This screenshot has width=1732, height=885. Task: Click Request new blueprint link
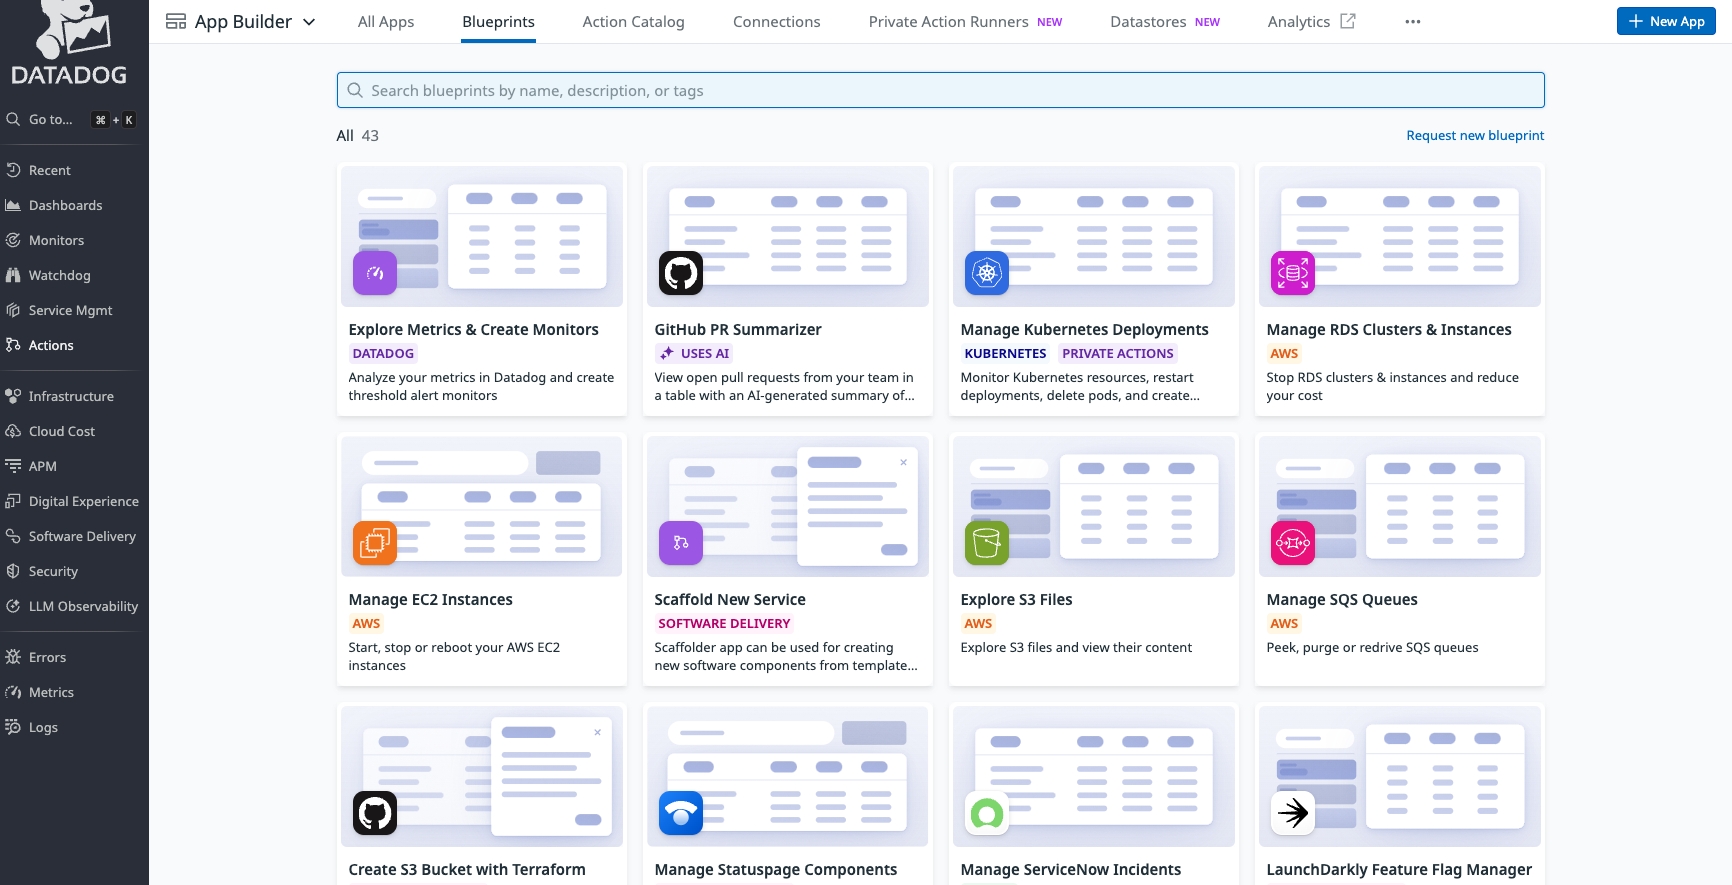pos(1474,135)
